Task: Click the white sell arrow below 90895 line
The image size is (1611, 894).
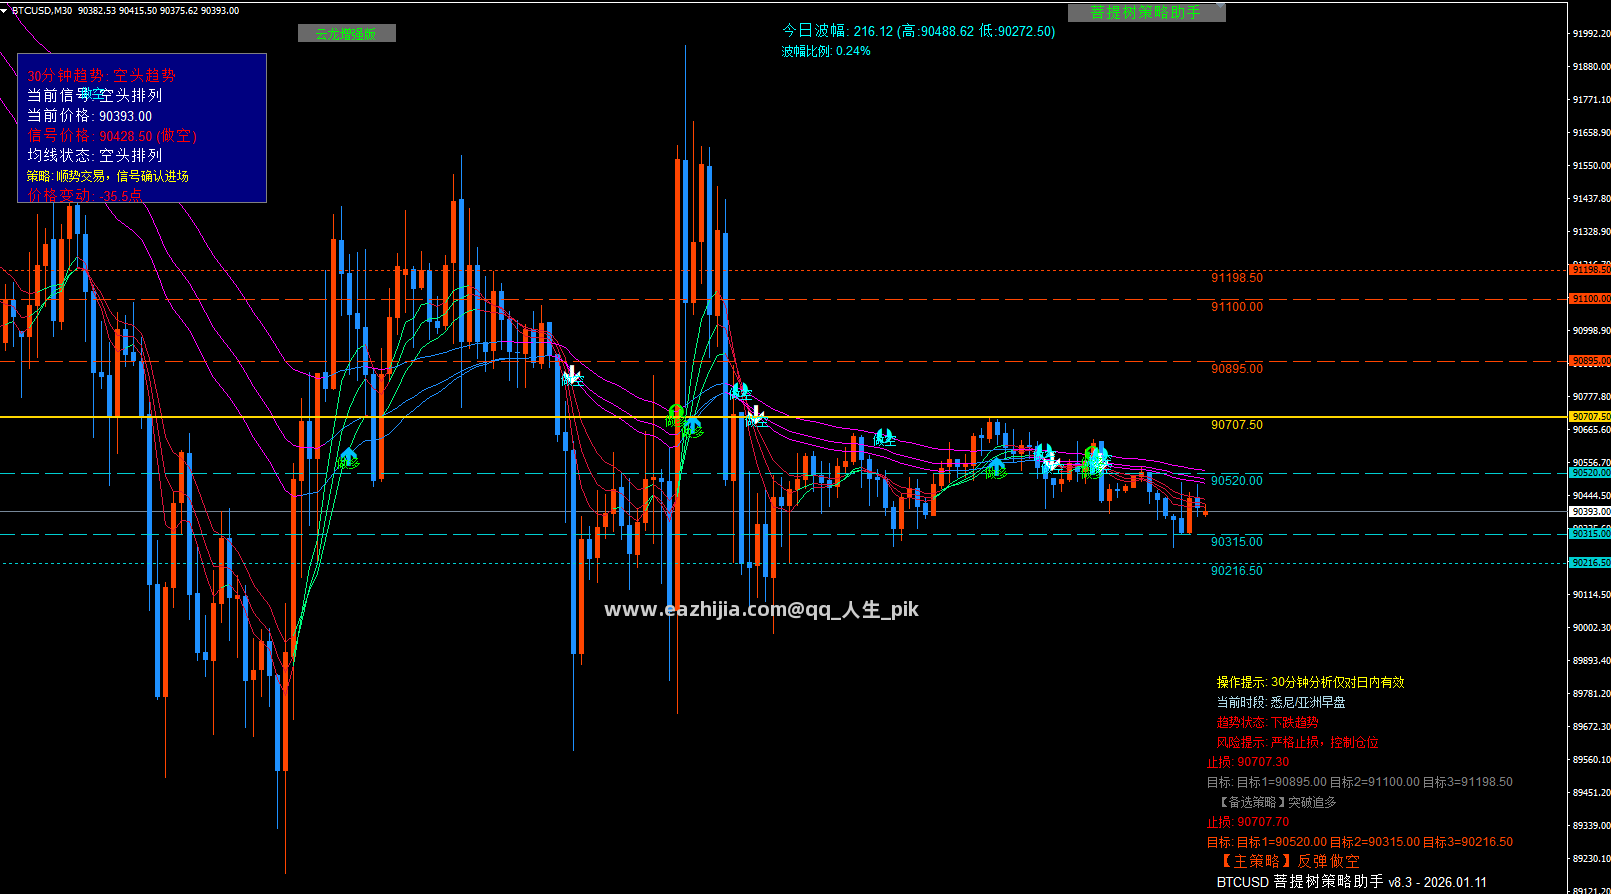Action: coord(571,375)
